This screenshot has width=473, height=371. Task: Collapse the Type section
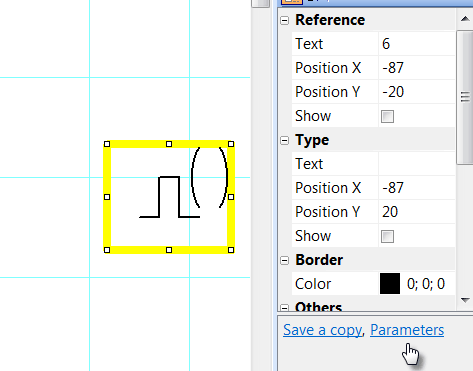point(284,141)
